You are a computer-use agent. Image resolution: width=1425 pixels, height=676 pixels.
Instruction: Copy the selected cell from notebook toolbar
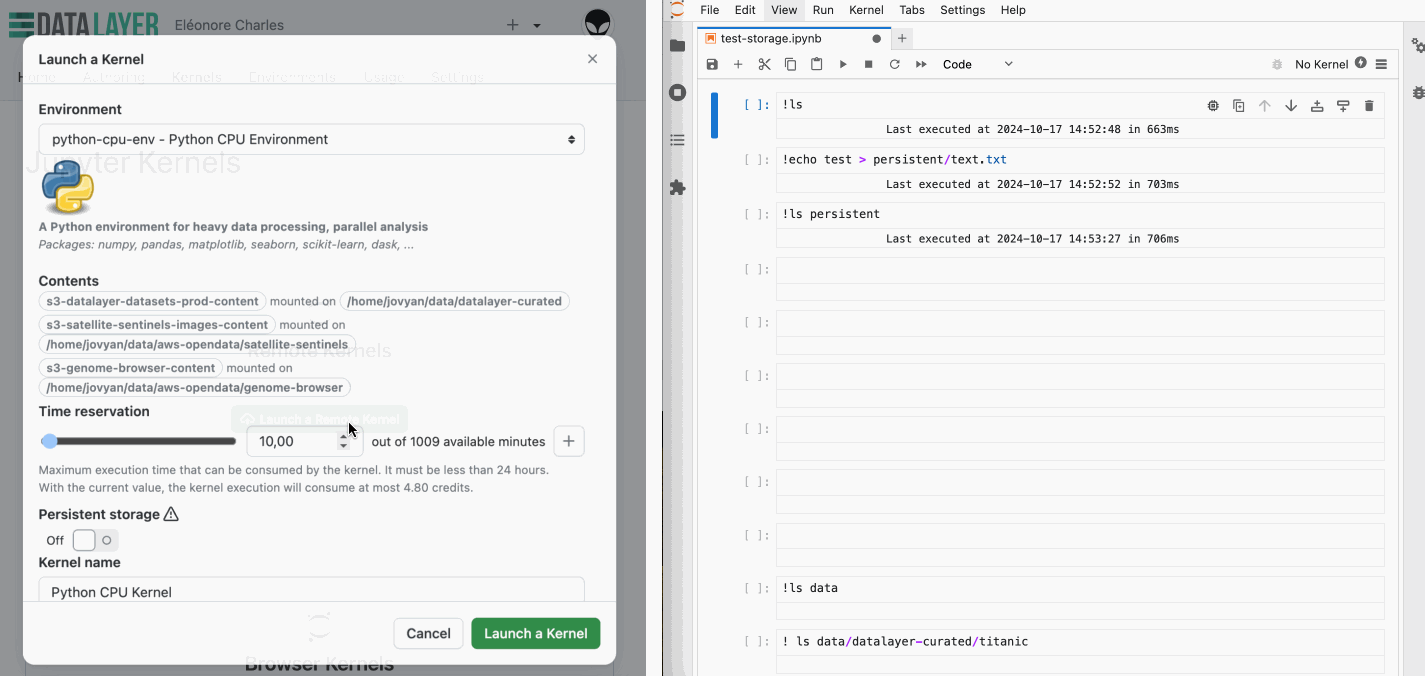coord(790,64)
